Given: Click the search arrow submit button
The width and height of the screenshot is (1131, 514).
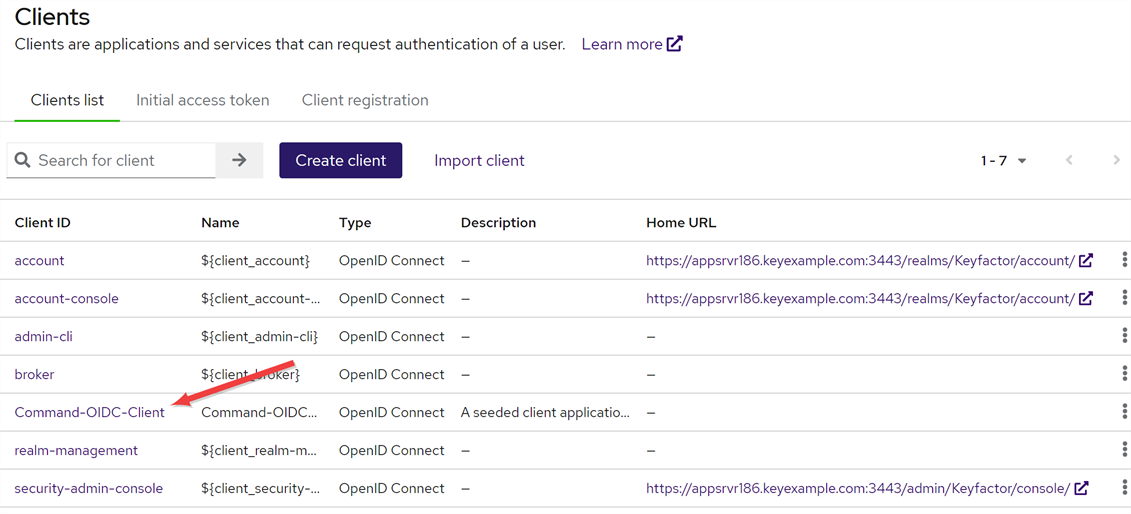Looking at the screenshot, I should 239,160.
